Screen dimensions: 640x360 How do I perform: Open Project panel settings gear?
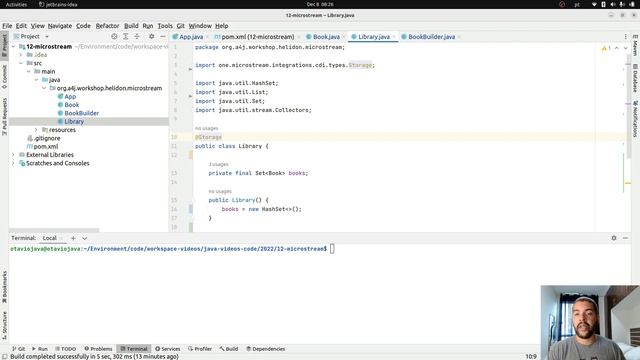[x=151, y=36]
